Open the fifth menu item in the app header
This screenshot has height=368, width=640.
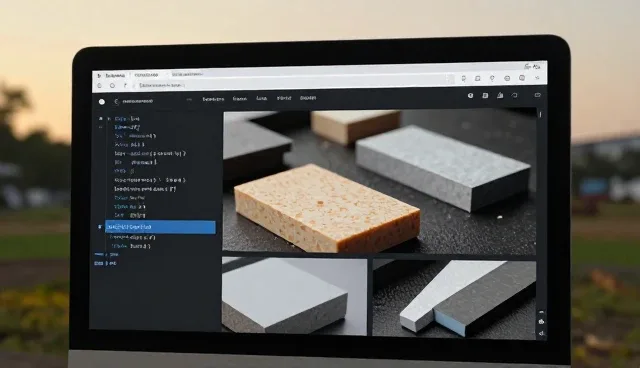click(308, 98)
